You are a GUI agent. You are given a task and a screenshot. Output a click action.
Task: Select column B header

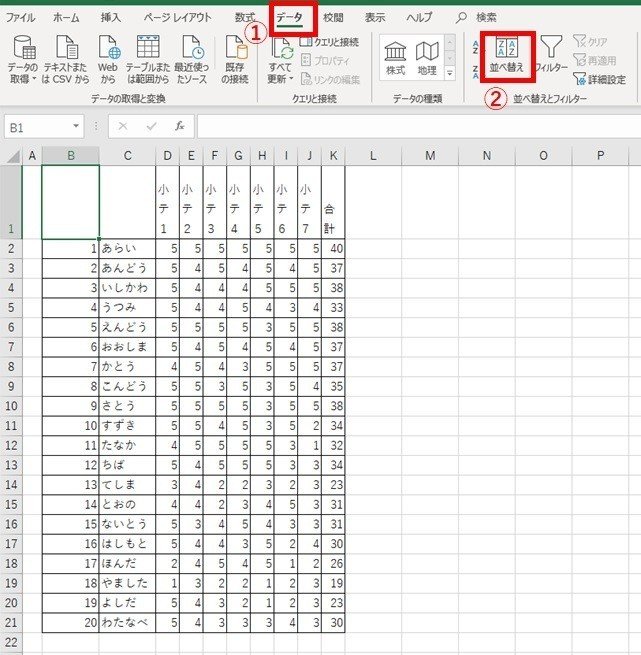click(x=71, y=156)
